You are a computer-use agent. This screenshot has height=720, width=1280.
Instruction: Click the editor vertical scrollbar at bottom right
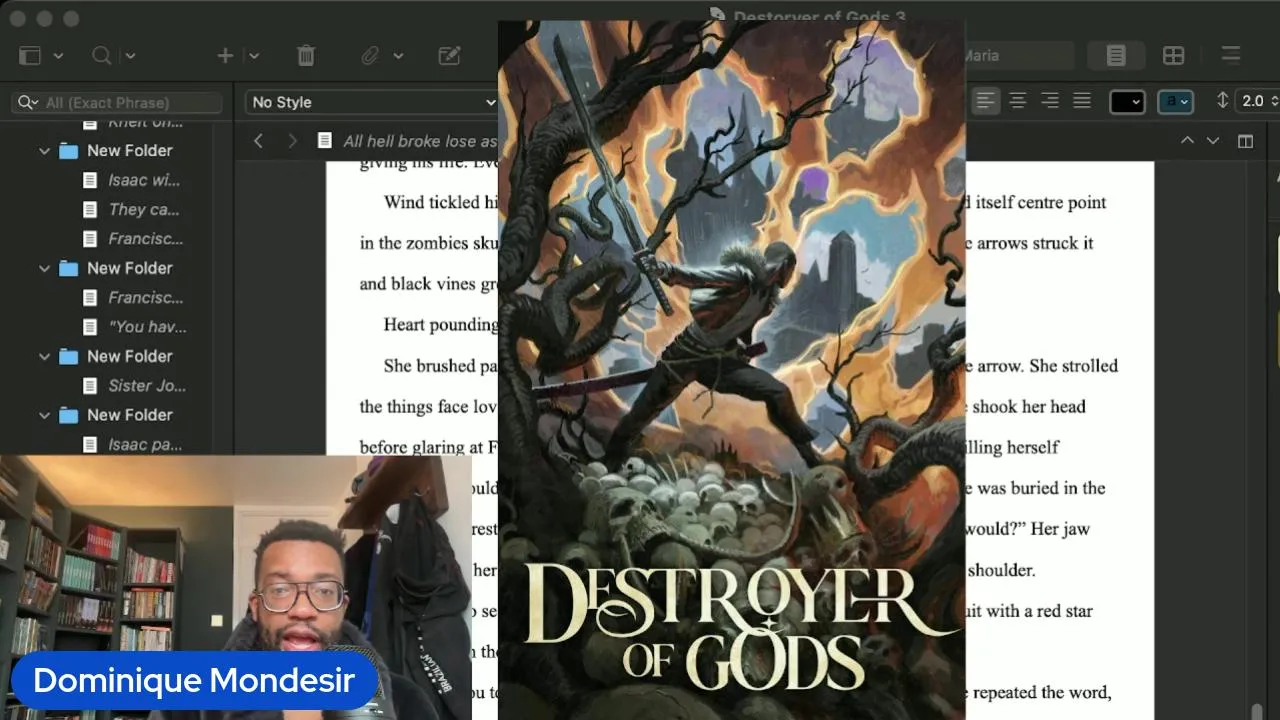(x=1257, y=711)
